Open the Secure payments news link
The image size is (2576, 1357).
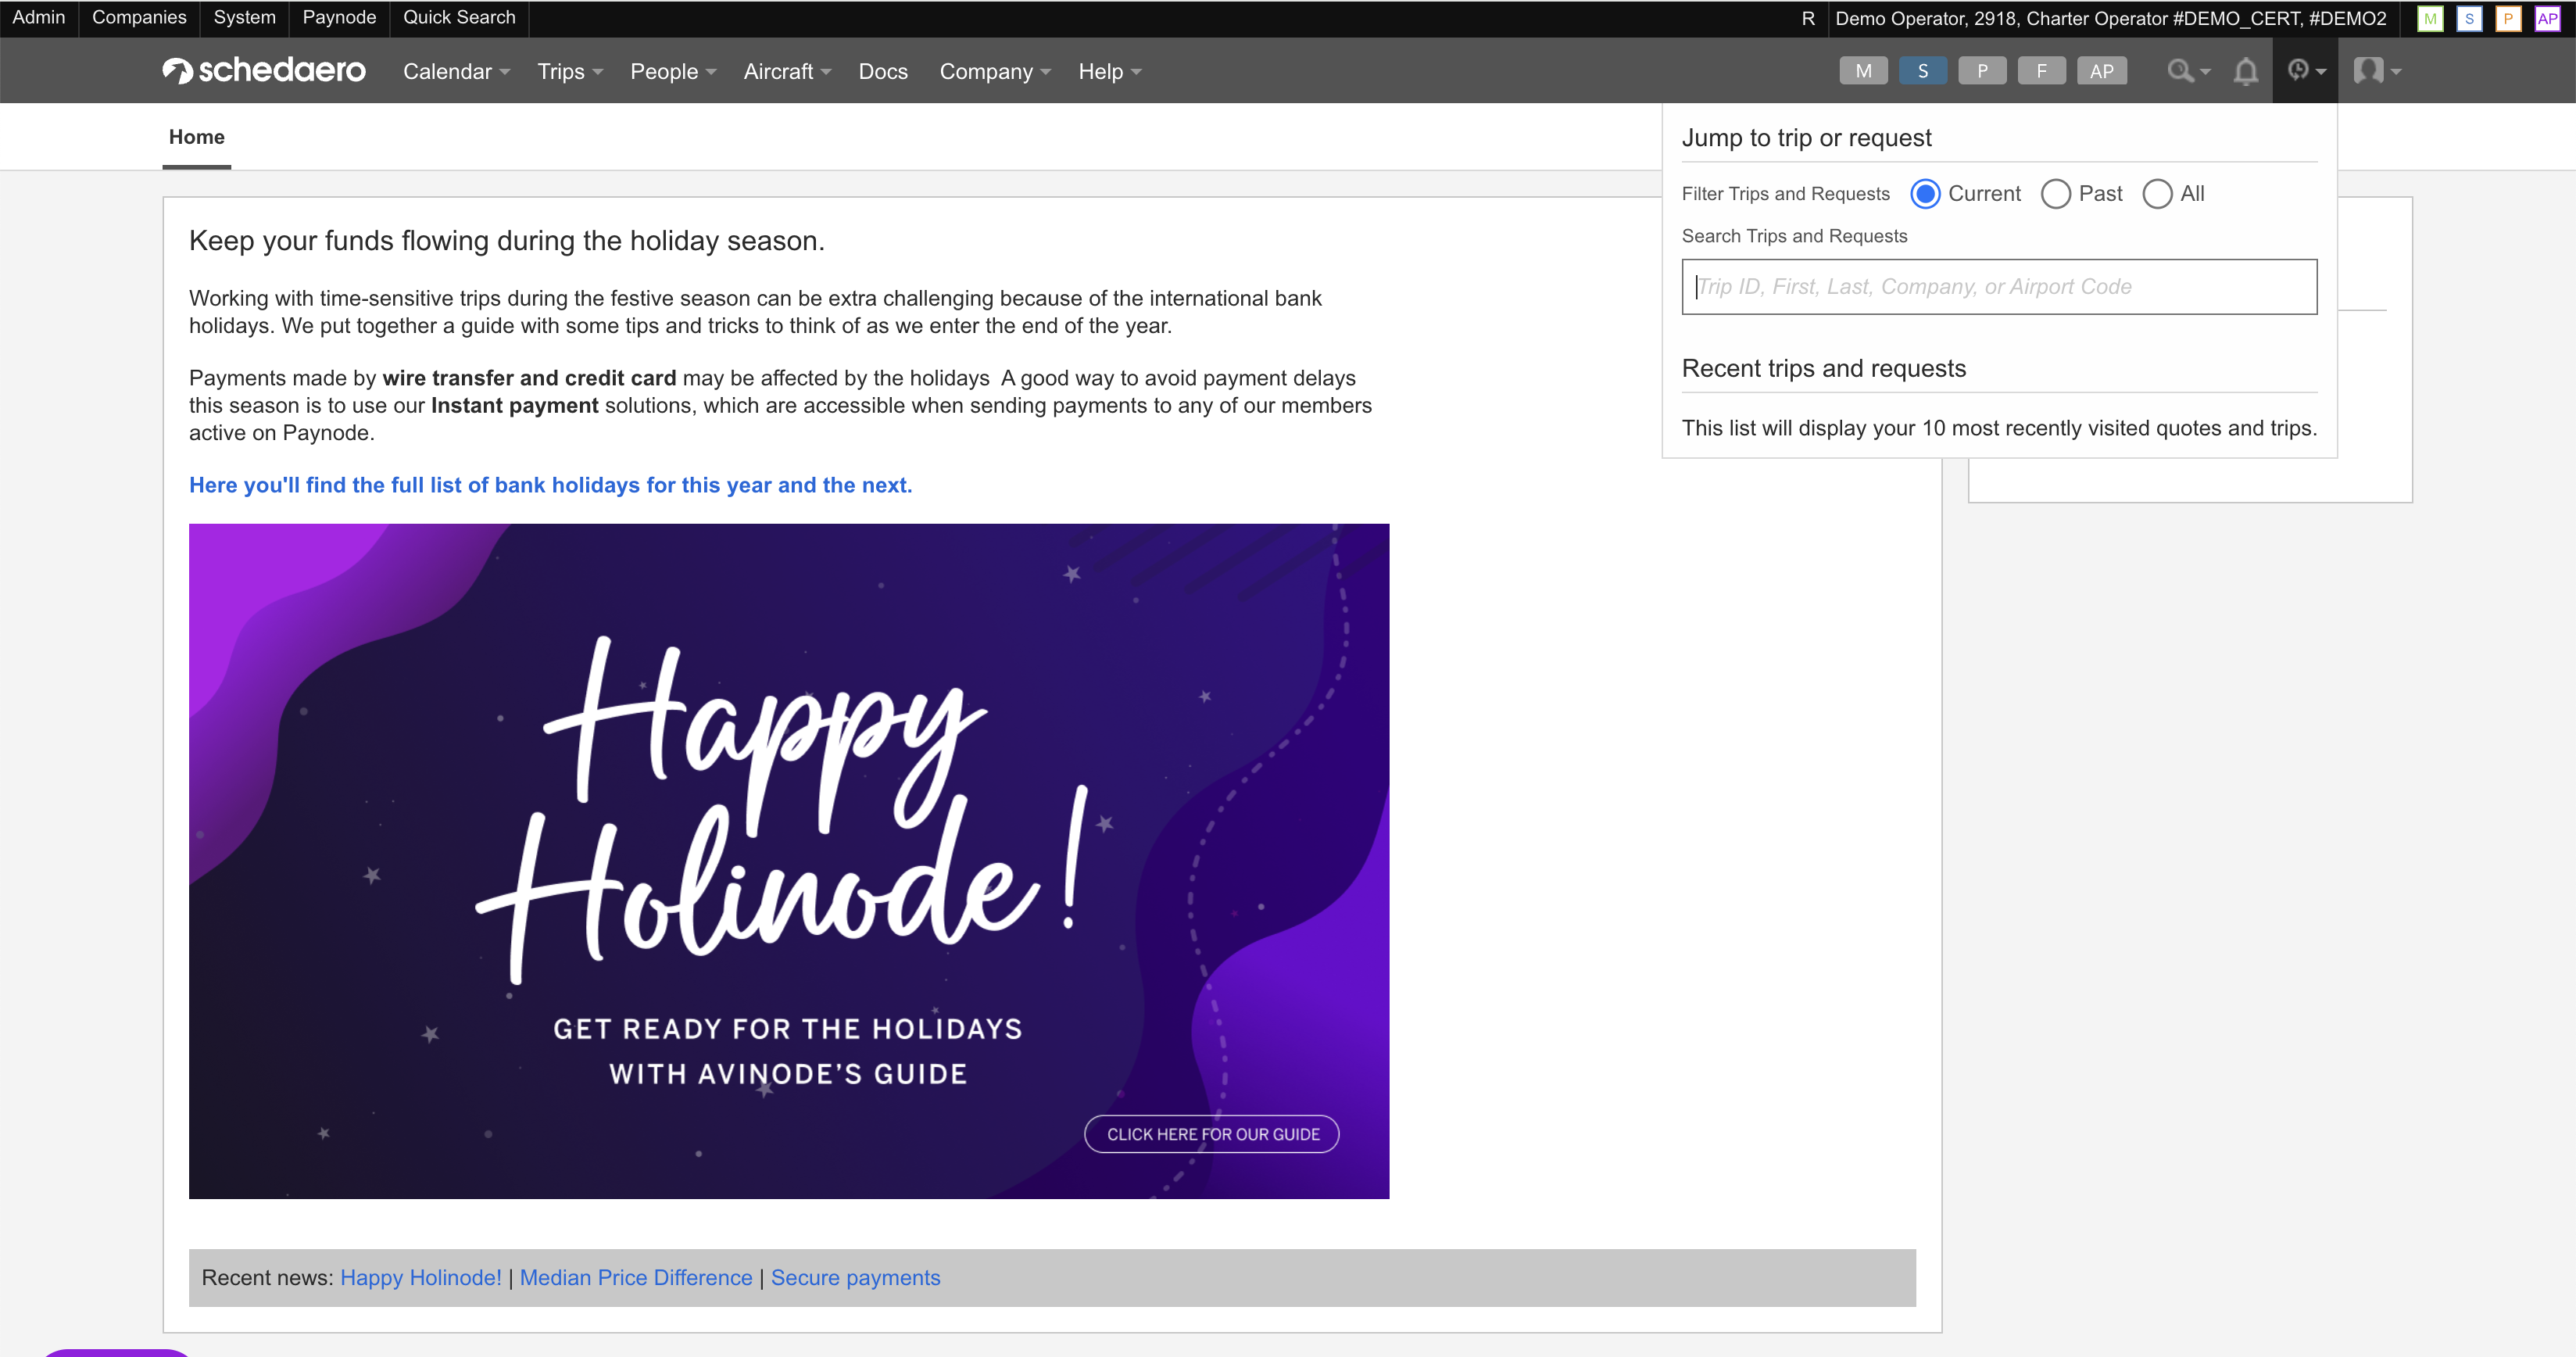coord(855,1277)
